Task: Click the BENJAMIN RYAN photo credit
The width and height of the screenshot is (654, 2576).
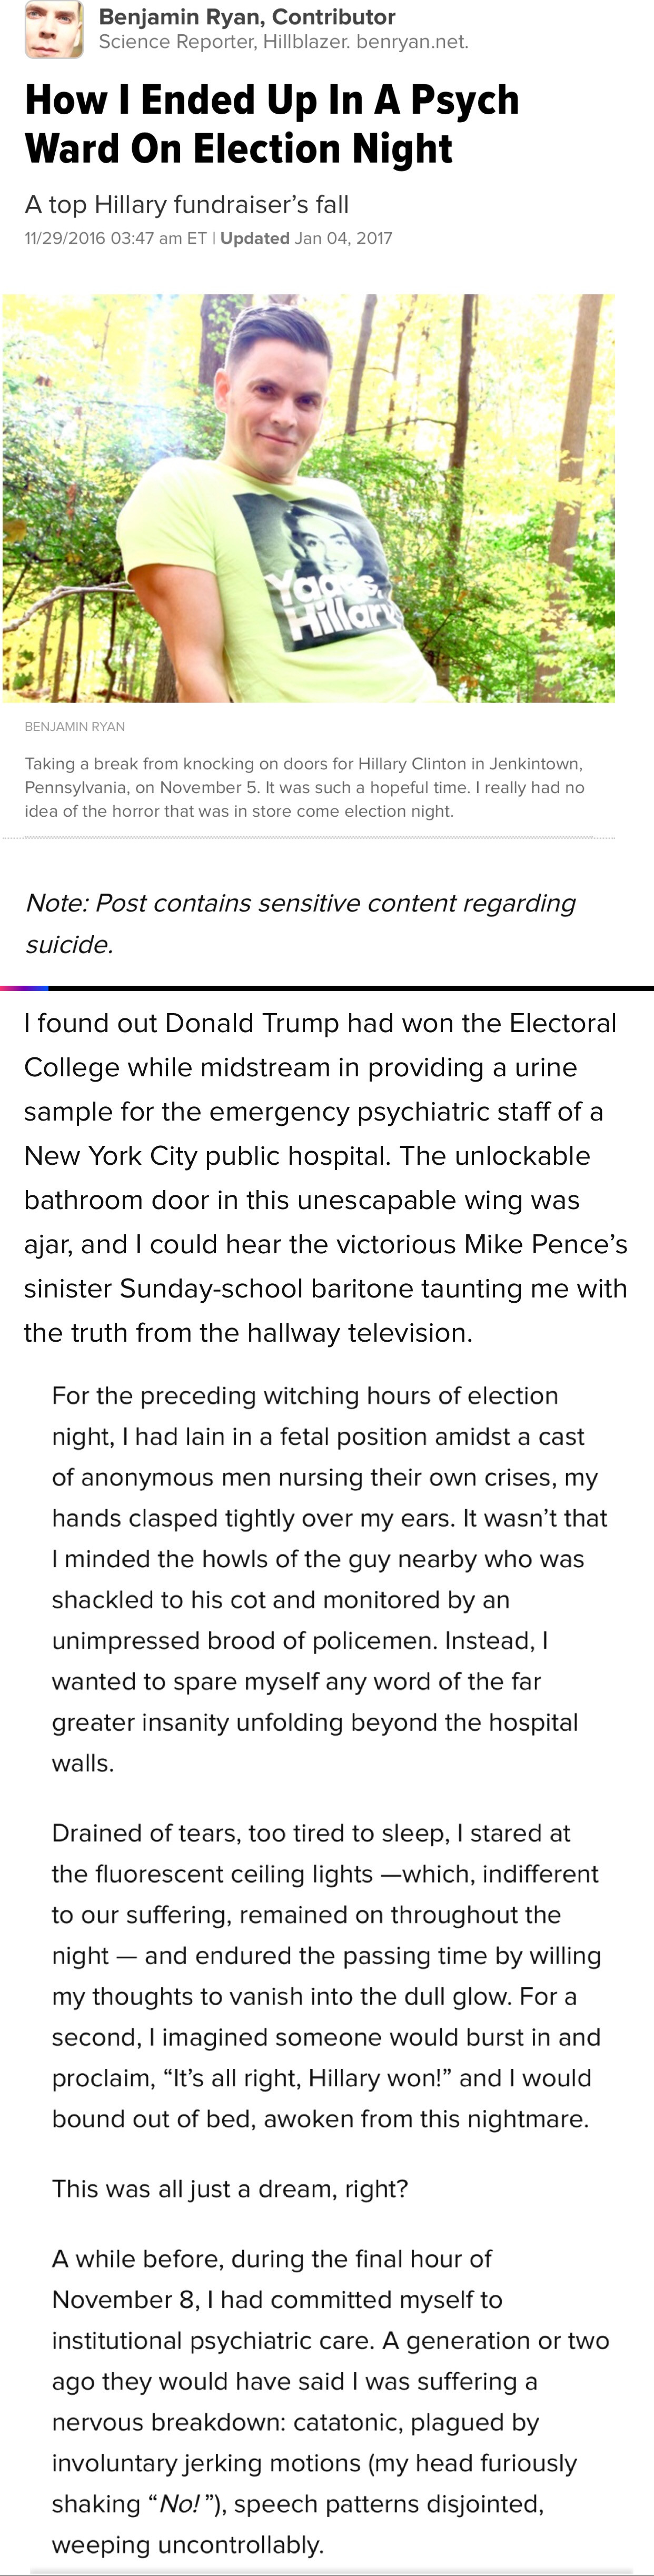Action: pos(75,727)
